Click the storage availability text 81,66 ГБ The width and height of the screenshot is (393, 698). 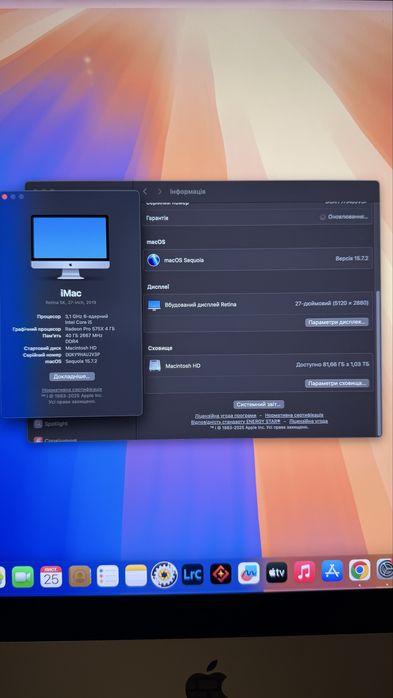click(x=332, y=364)
